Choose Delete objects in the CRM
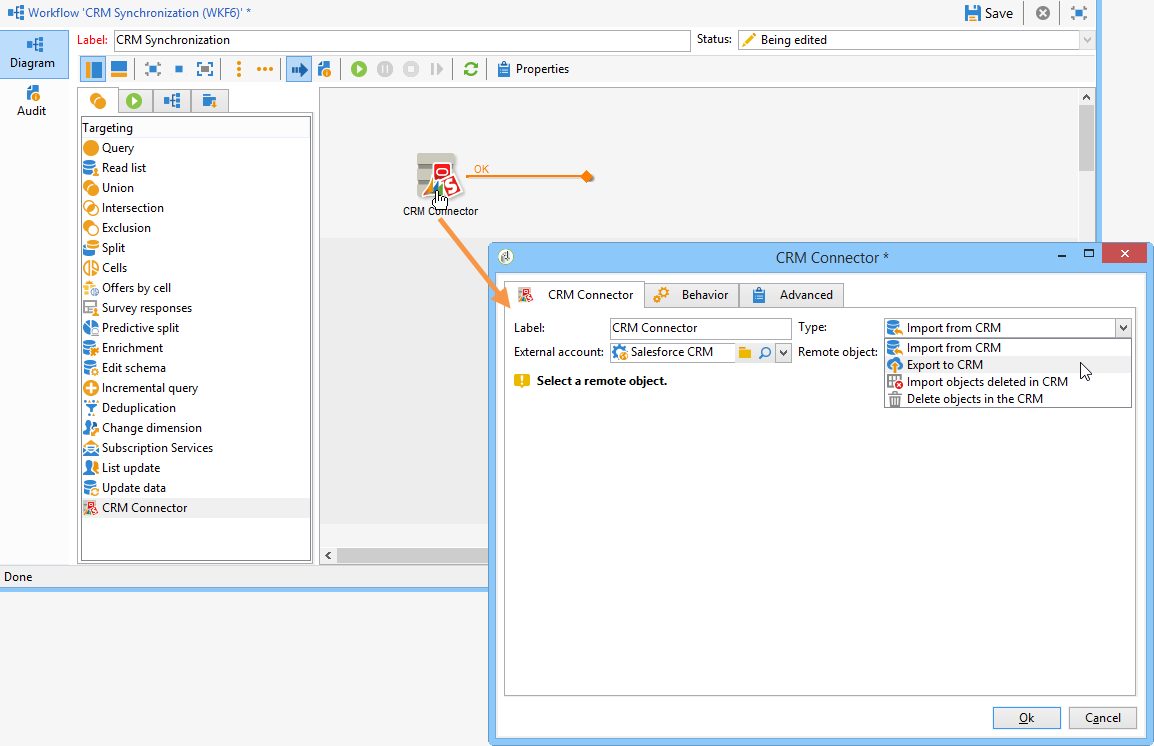 pos(1008,399)
